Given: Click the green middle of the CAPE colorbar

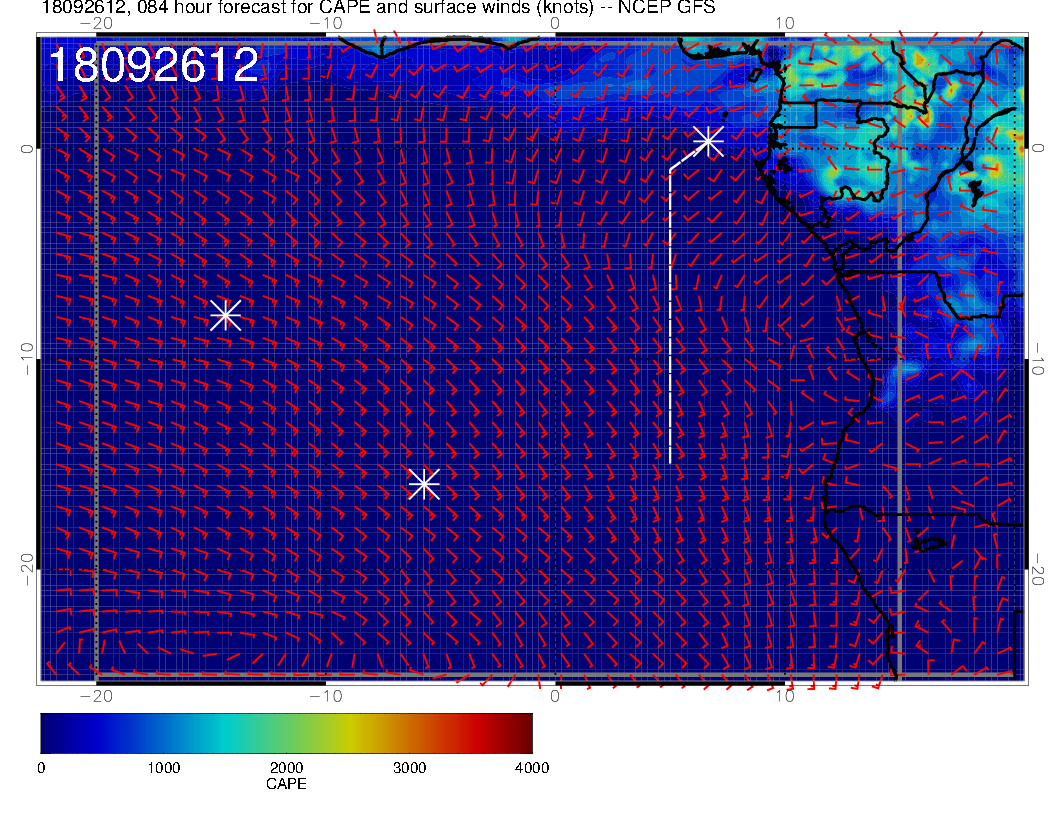Looking at the screenshot, I should 286,732.
